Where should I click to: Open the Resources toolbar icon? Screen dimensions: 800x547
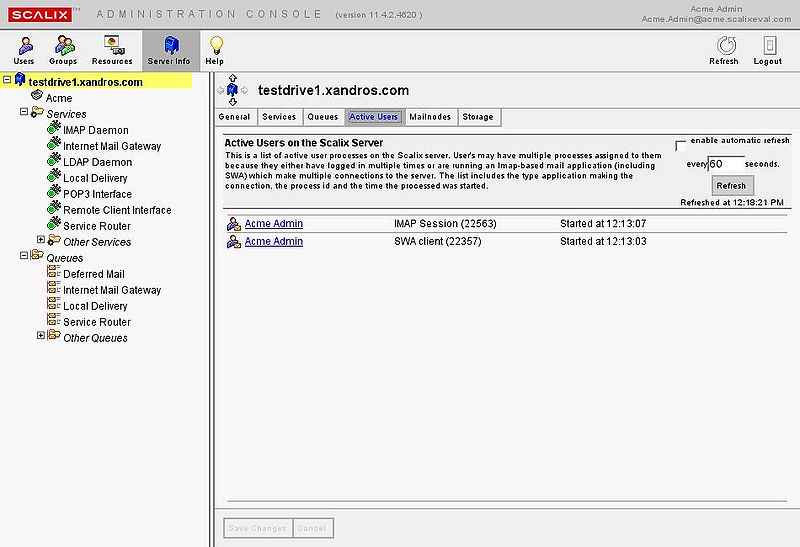tap(112, 46)
